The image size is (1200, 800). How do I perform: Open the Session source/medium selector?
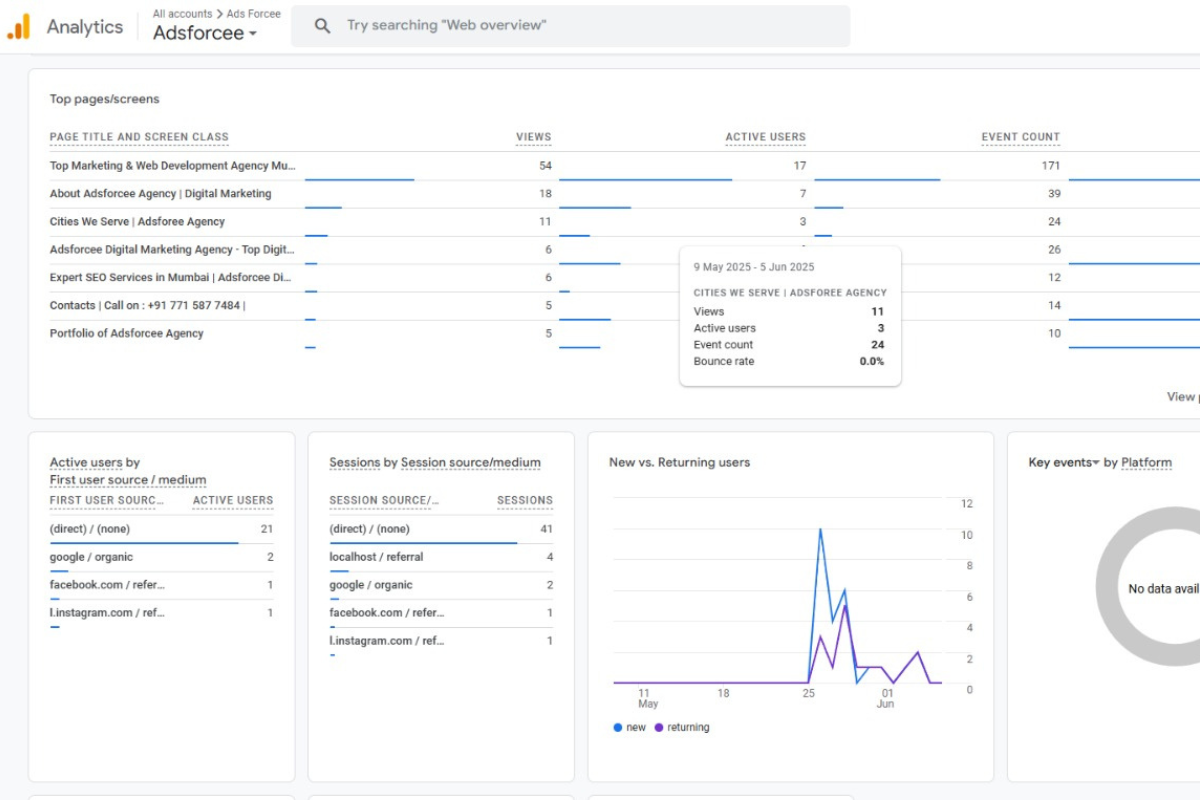click(471, 463)
